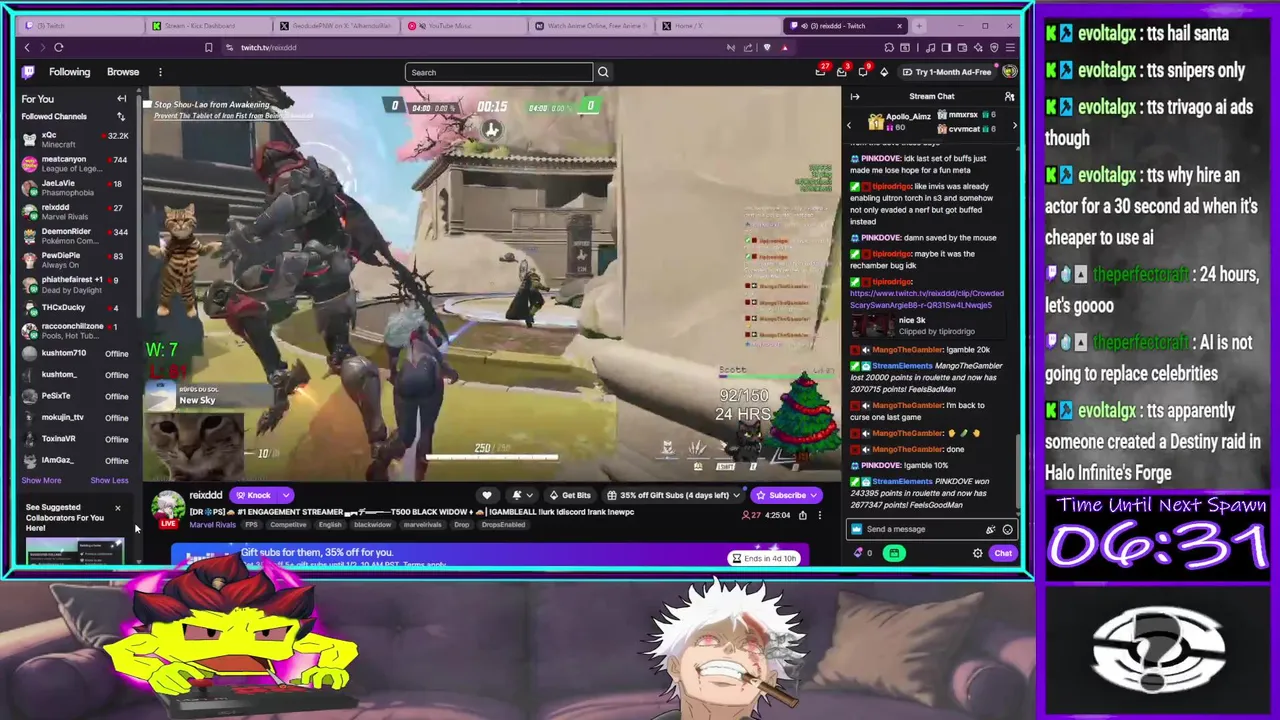Expand the notification bell dropdown chevron
Image resolution: width=1280 pixels, height=720 pixels.
[x=529, y=495]
